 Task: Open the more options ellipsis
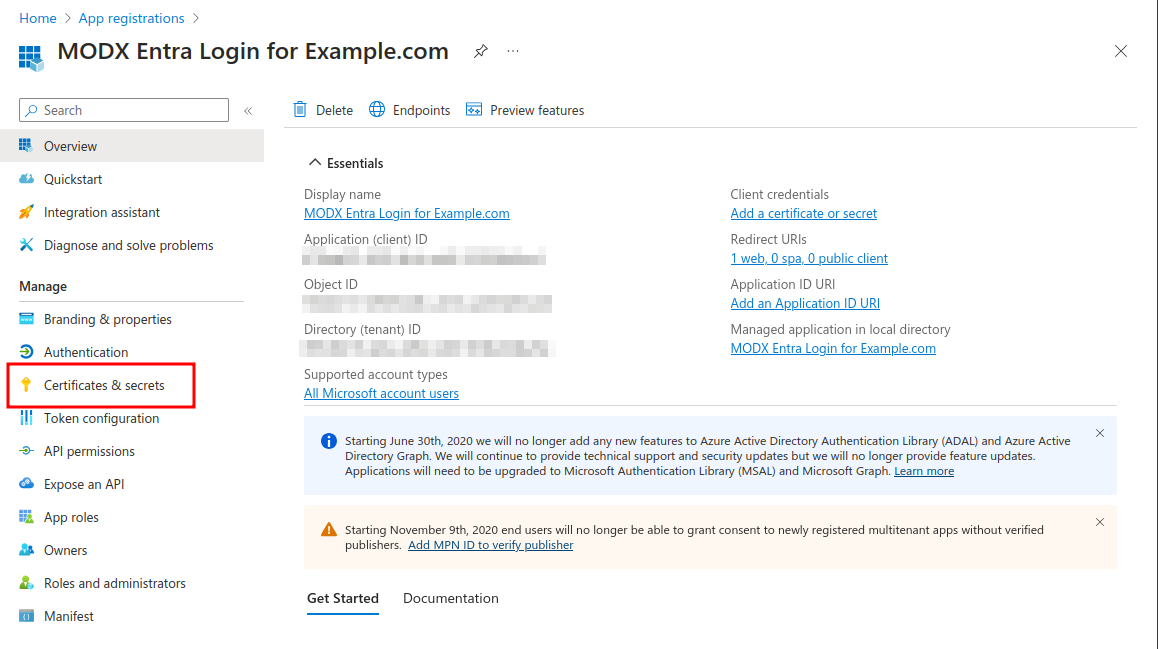513,51
